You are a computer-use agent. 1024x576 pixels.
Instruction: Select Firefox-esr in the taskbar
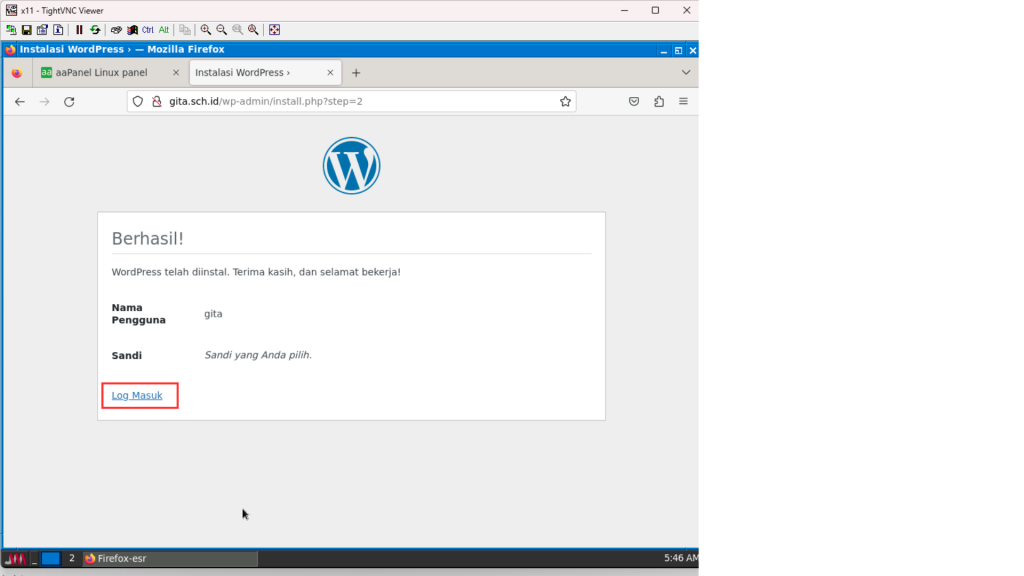pyautogui.click(x=168, y=558)
